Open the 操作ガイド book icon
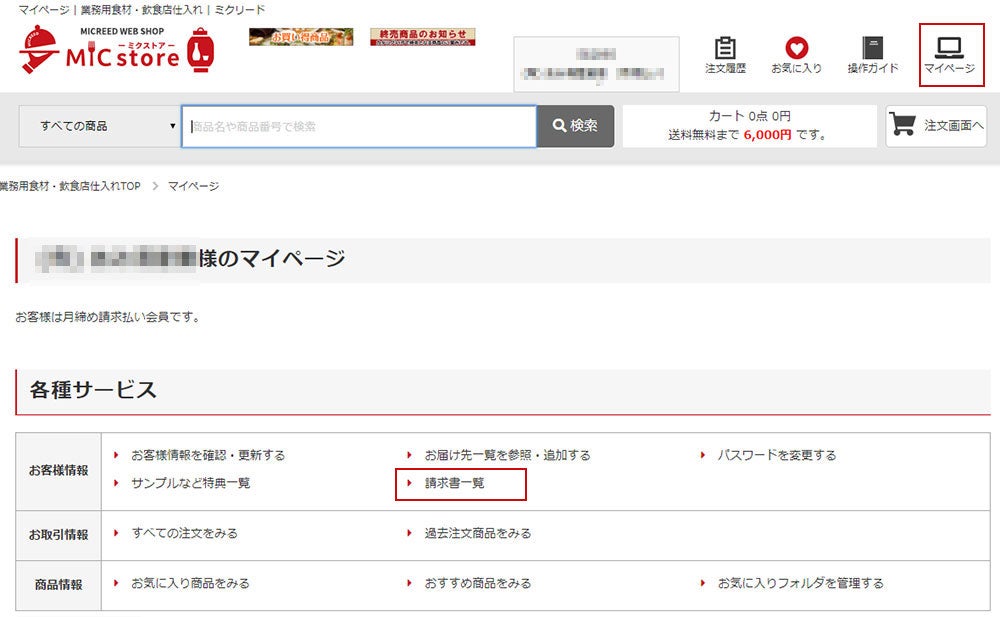 (x=872, y=49)
